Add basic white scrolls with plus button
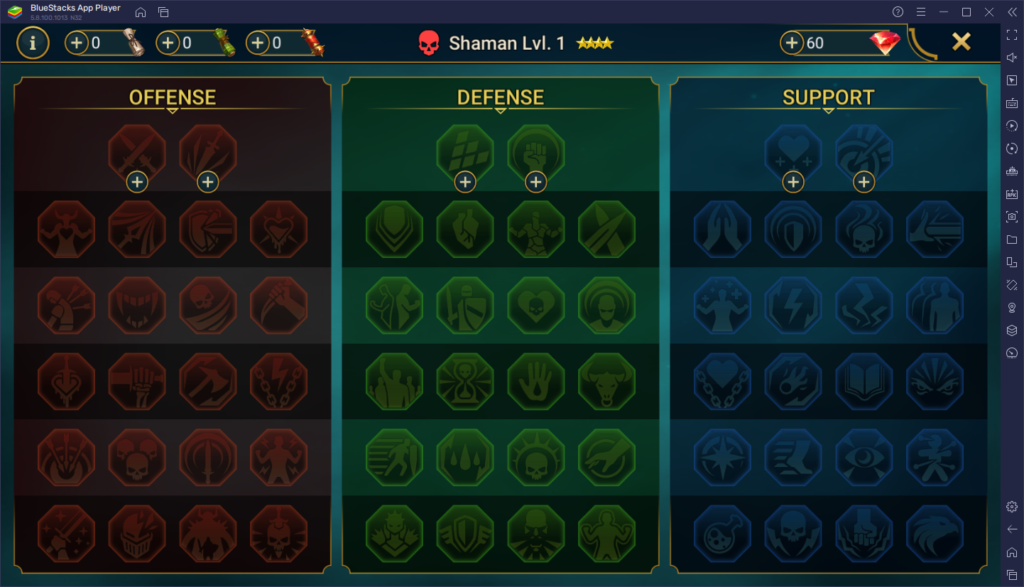 (x=76, y=43)
